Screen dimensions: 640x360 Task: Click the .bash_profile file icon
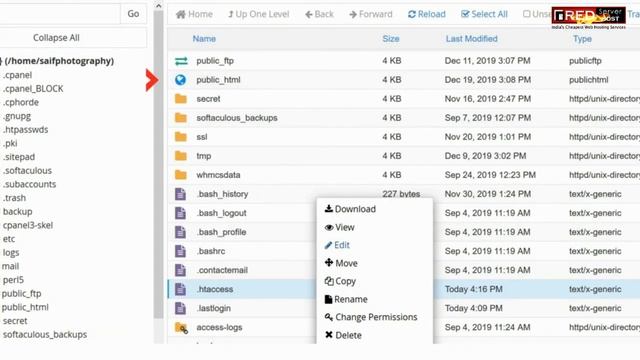pos(180,232)
